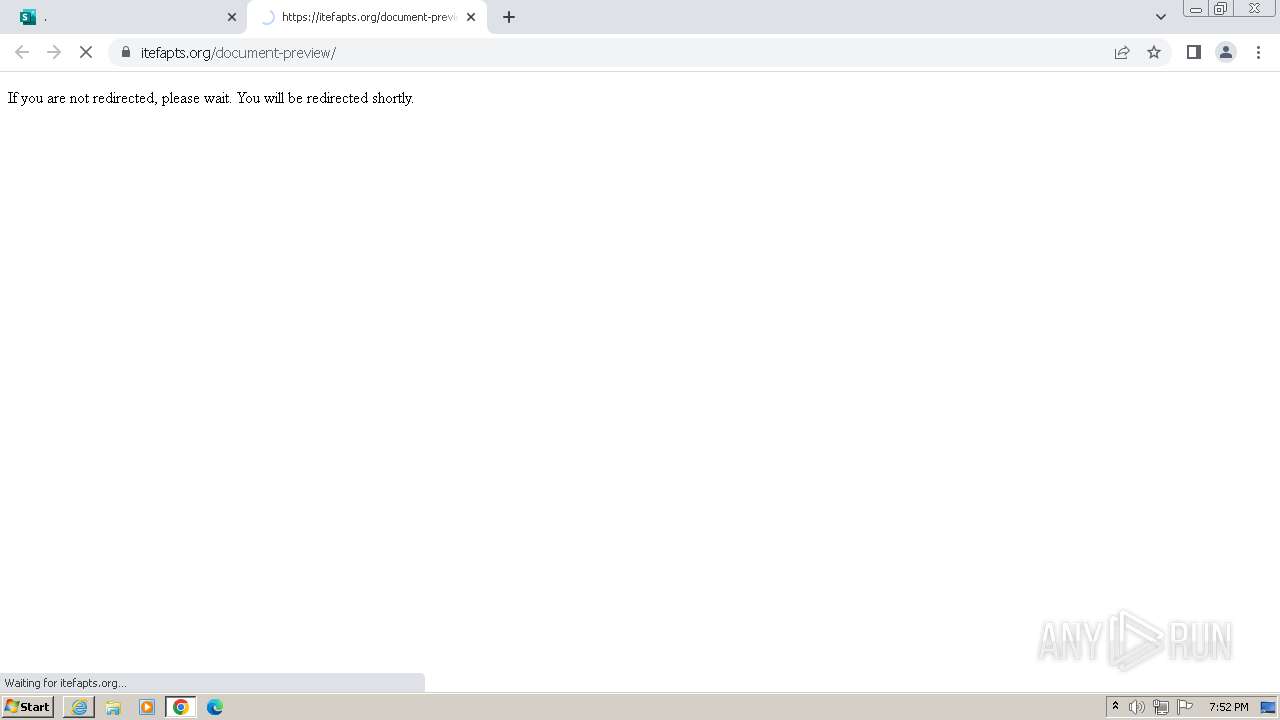This screenshot has width=1280, height=720.
Task: Minimize the Chrome window
Action: pyautogui.click(x=1195, y=9)
